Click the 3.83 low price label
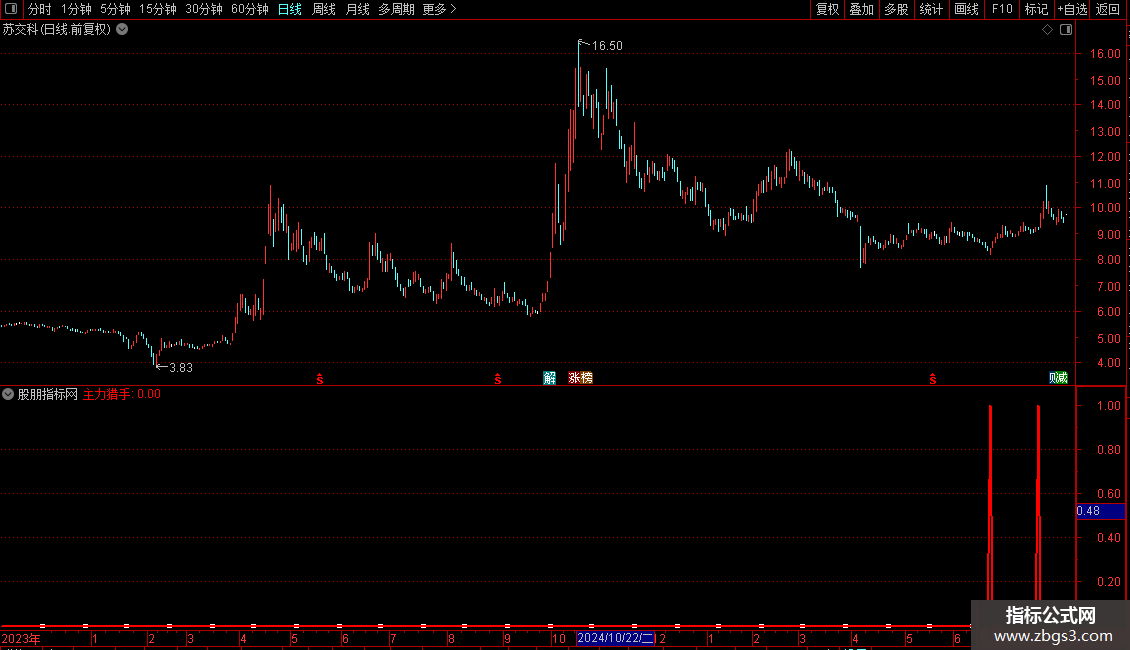Screen dimensions: 1130x650 [180, 368]
